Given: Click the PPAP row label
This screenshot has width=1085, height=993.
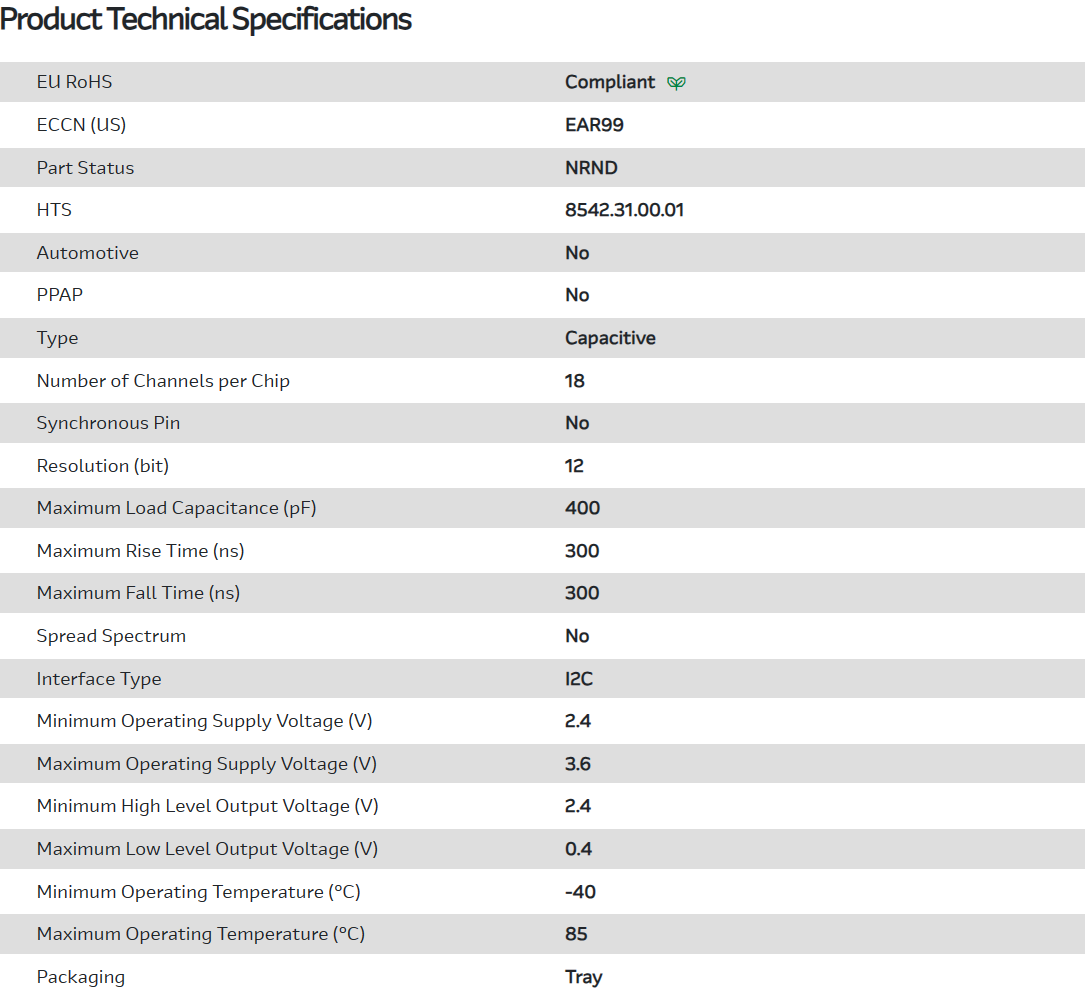Looking at the screenshot, I should (x=59, y=295).
